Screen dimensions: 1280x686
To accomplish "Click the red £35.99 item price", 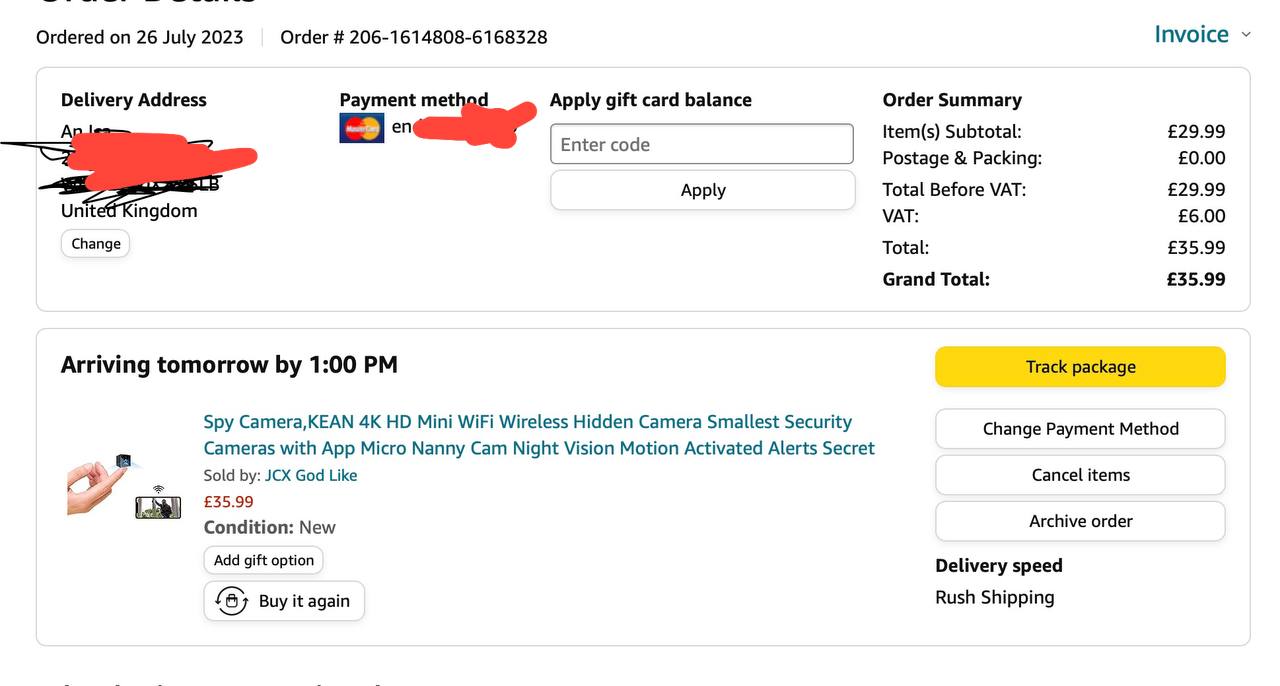I will point(228,502).
